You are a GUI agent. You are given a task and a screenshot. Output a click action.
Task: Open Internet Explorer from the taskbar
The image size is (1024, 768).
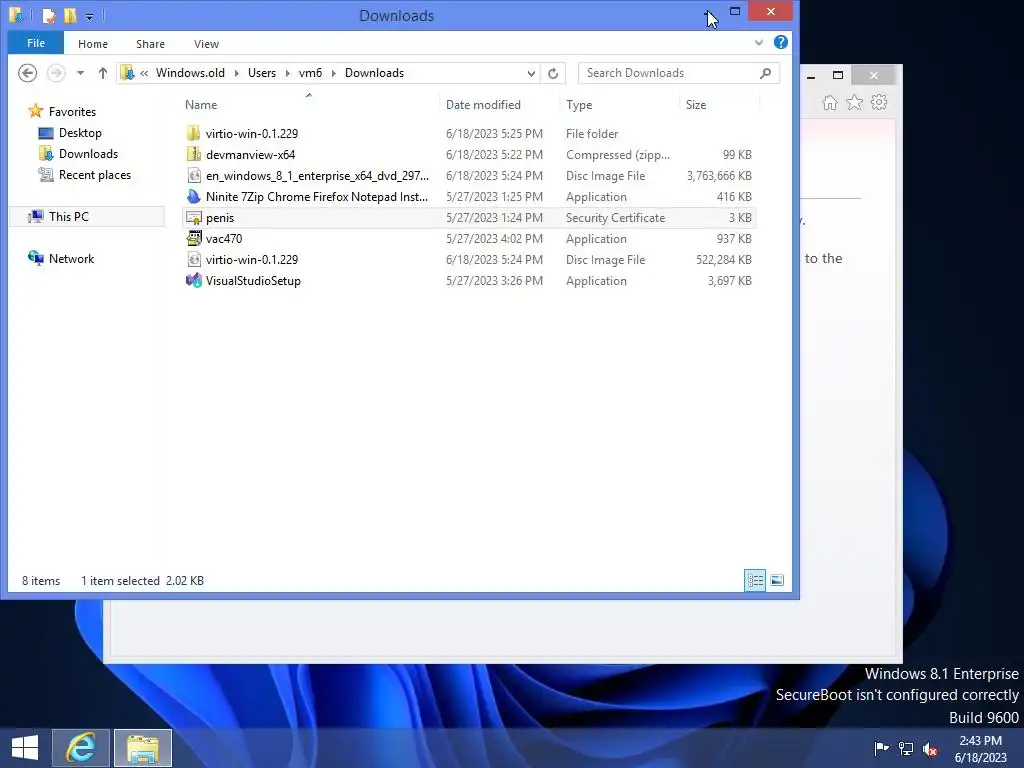tap(81, 748)
